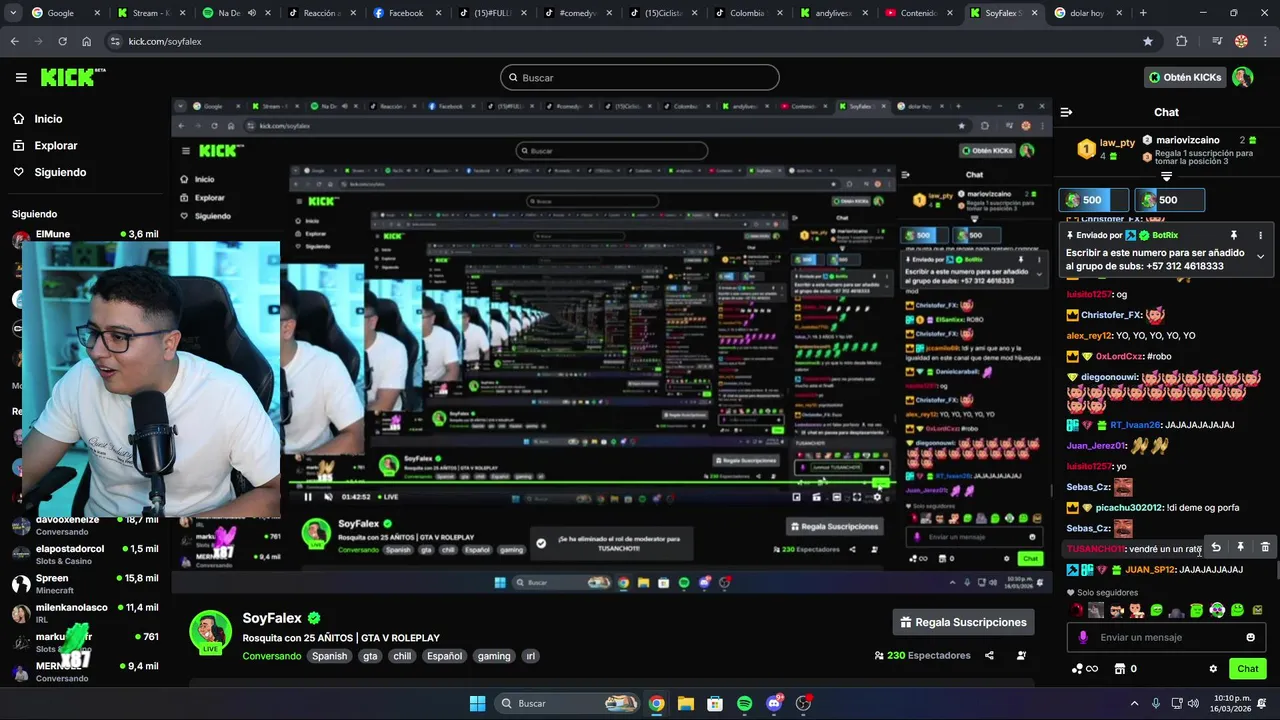Insert the first red emote in quick emotes

pyautogui.click(x=1077, y=610)
